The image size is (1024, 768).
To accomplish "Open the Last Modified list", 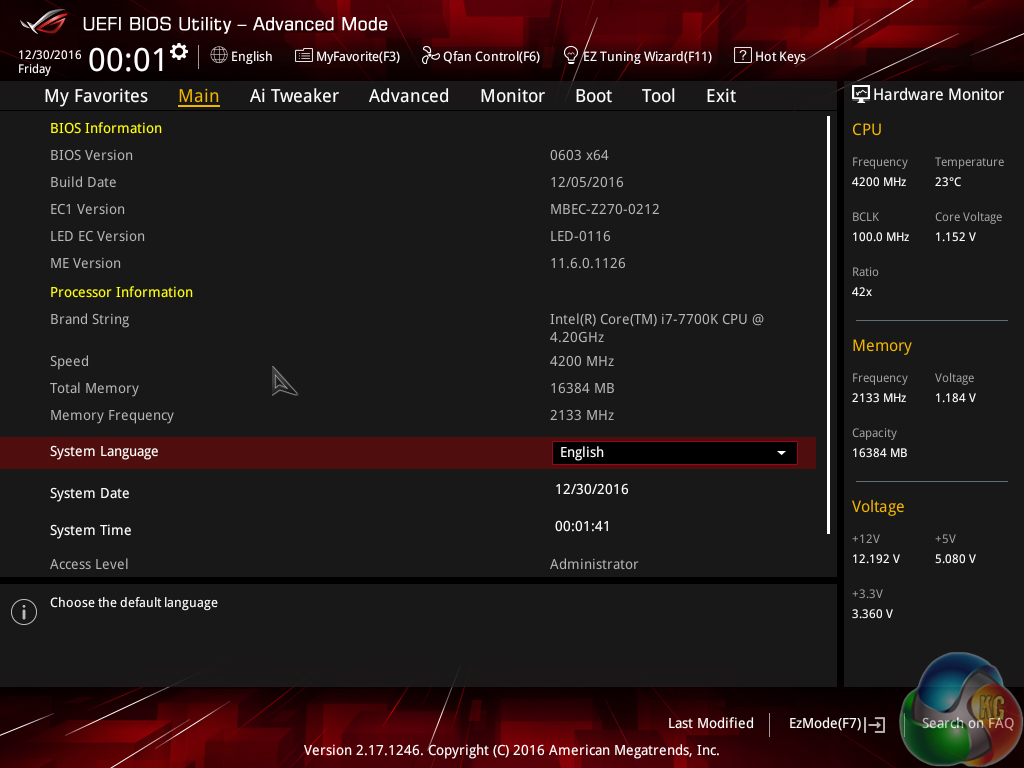I will 710,723.
